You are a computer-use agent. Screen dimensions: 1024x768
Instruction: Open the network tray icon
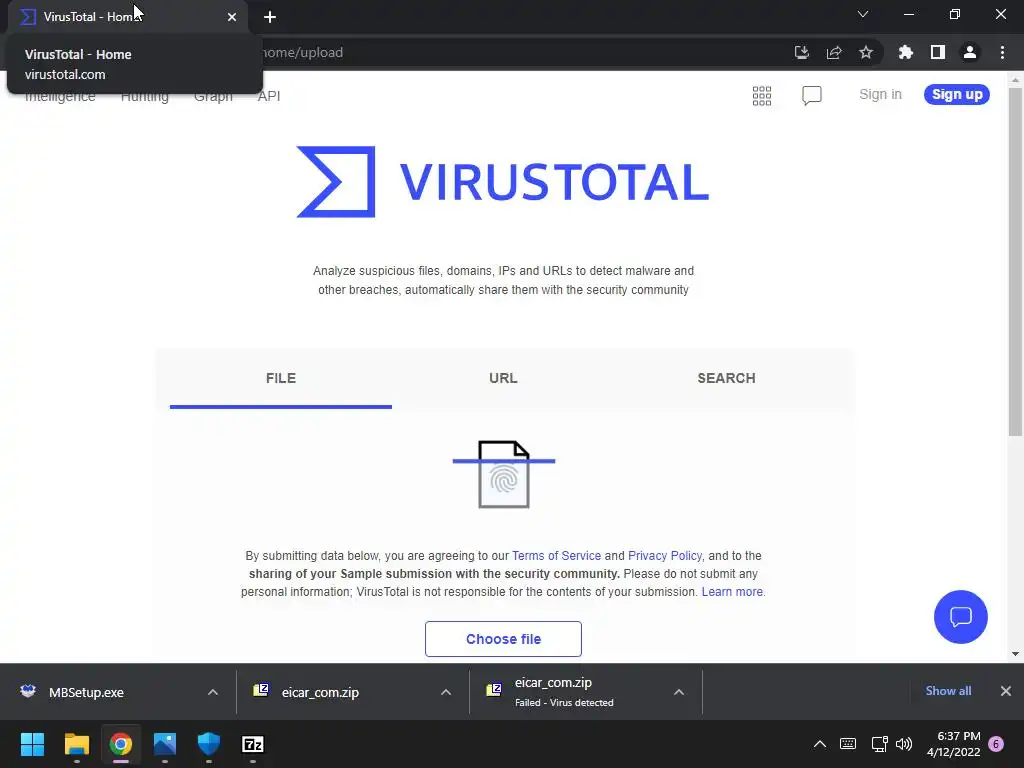(879, 744)
